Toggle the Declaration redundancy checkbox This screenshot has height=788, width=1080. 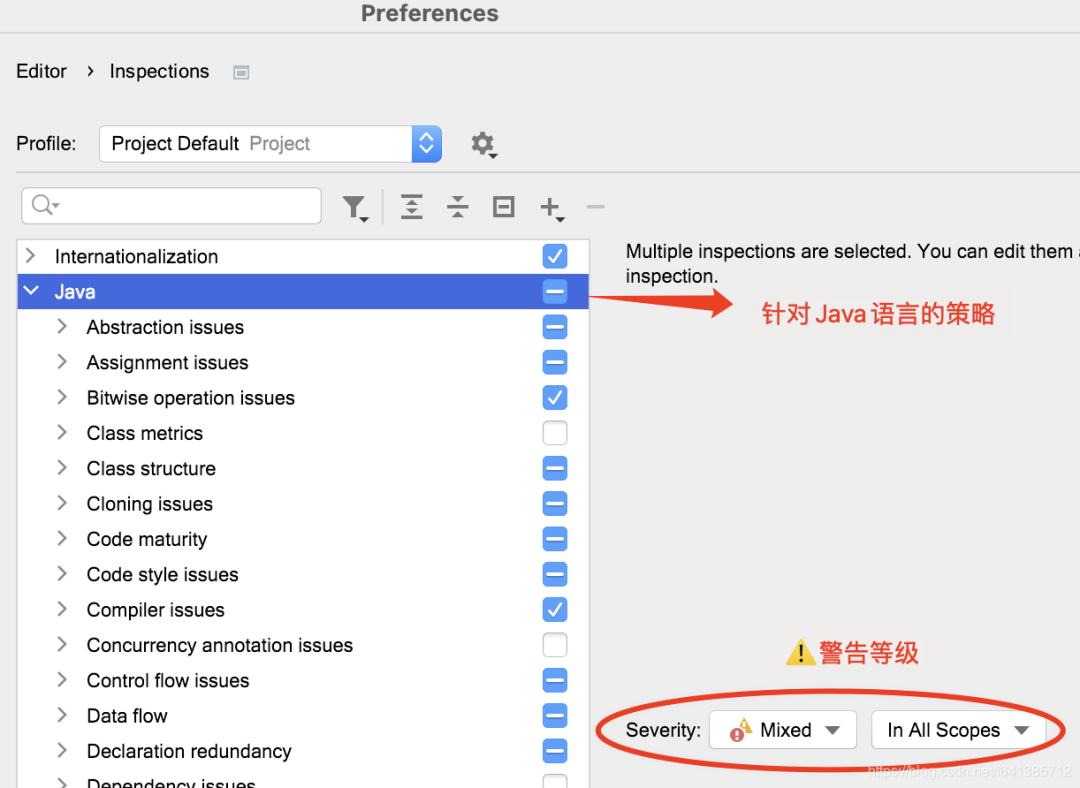(x=554, y=751)
